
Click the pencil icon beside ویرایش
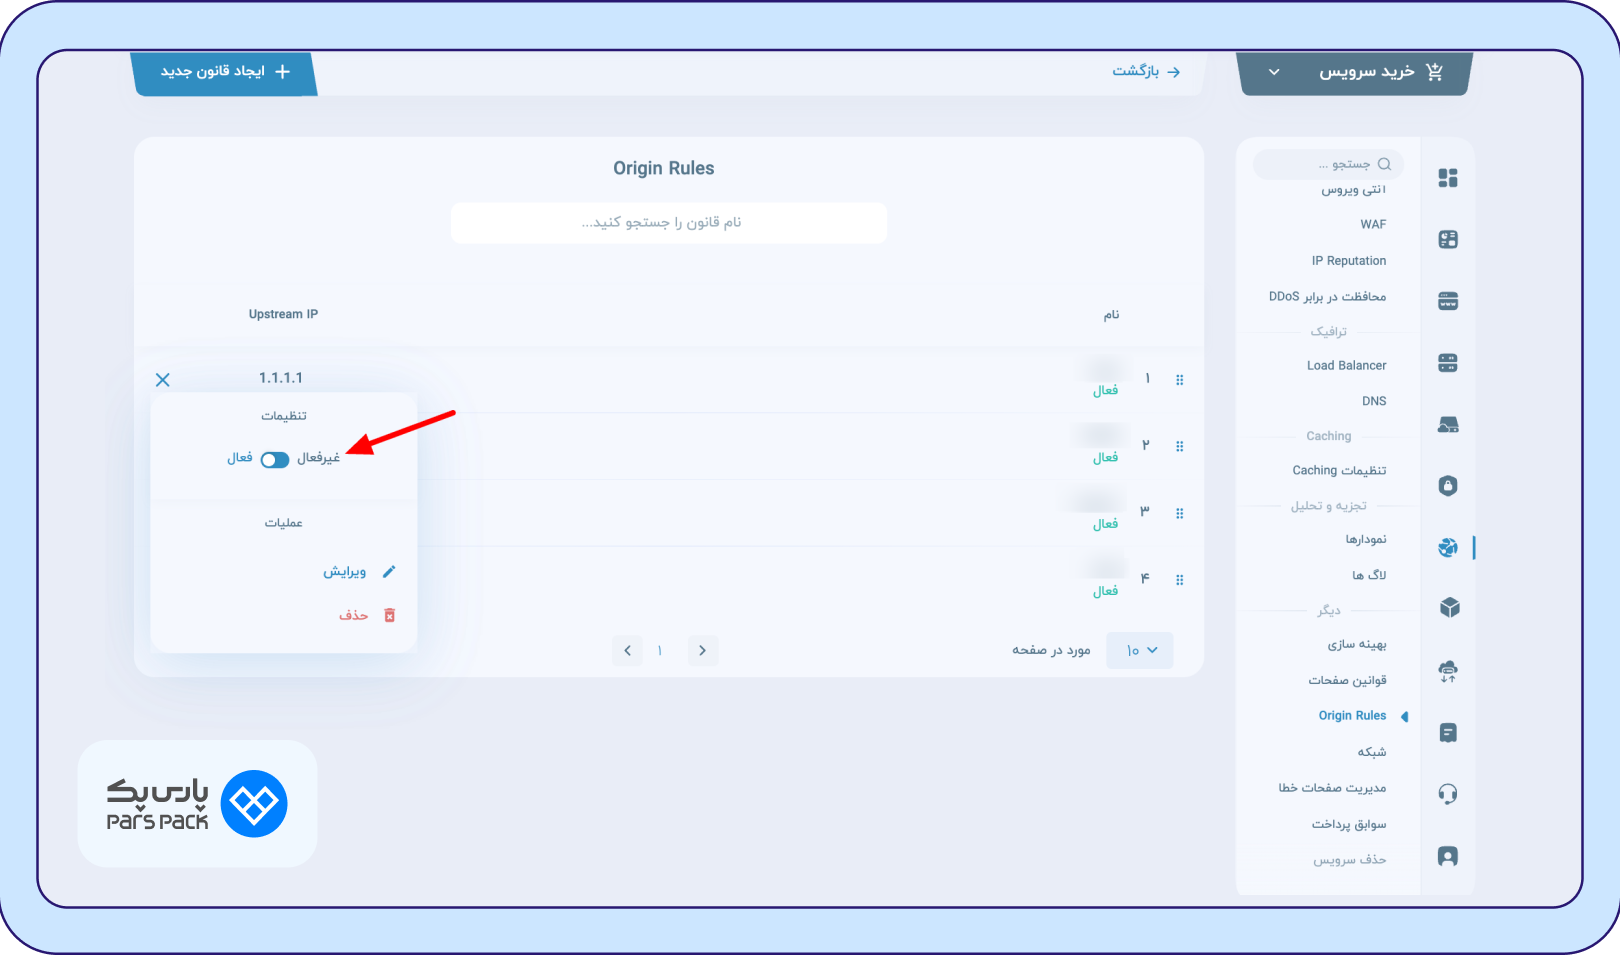(390, 571)
